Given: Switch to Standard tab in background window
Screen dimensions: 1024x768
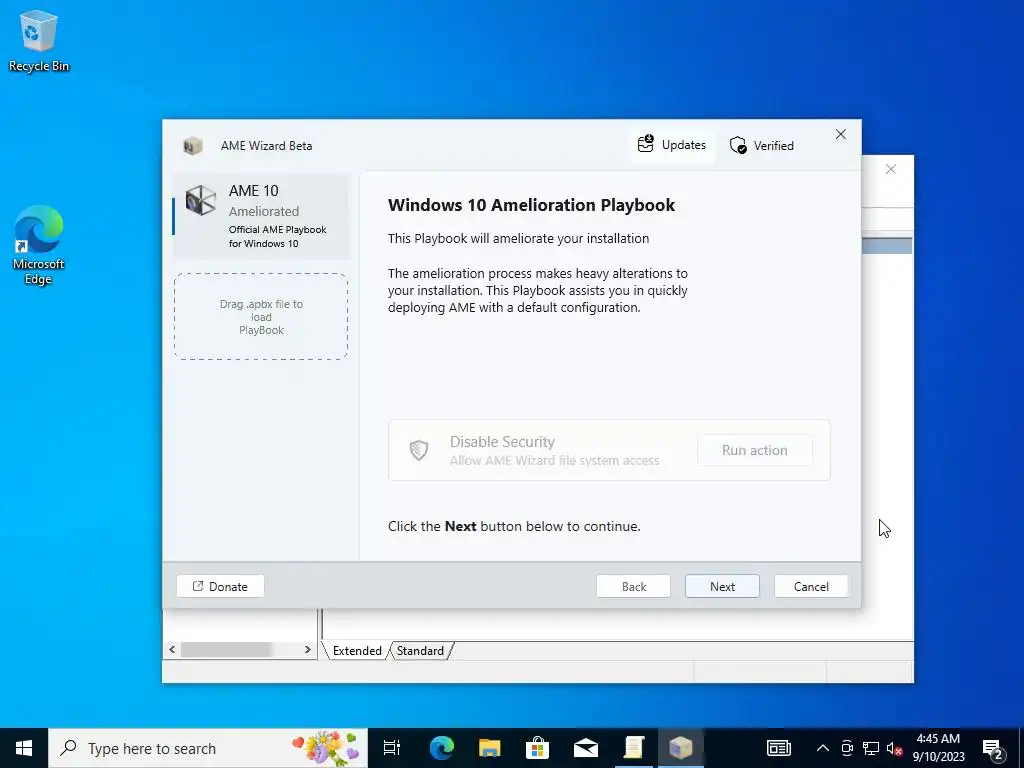Looking at the screenshot, I should click(420, 650).
